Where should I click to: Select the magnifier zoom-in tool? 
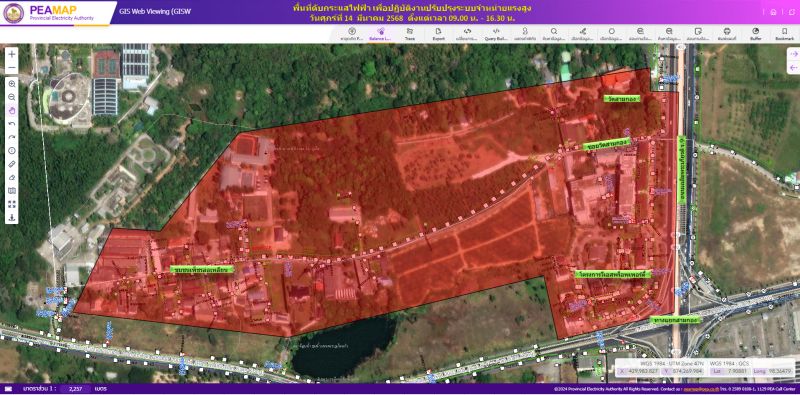tap(12, 84)
